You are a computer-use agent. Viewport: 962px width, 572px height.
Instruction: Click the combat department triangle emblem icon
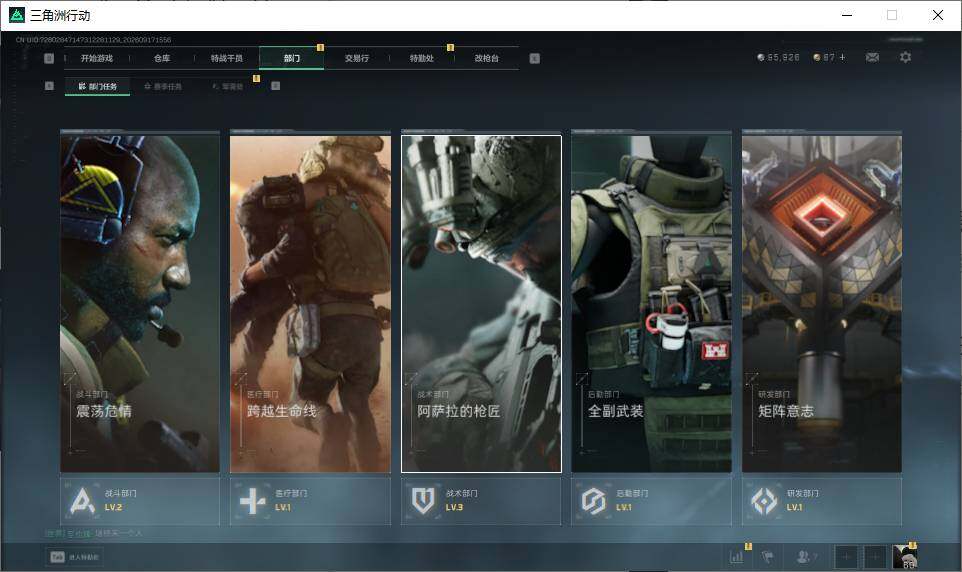pyautogui.click(x=82, y=501)
